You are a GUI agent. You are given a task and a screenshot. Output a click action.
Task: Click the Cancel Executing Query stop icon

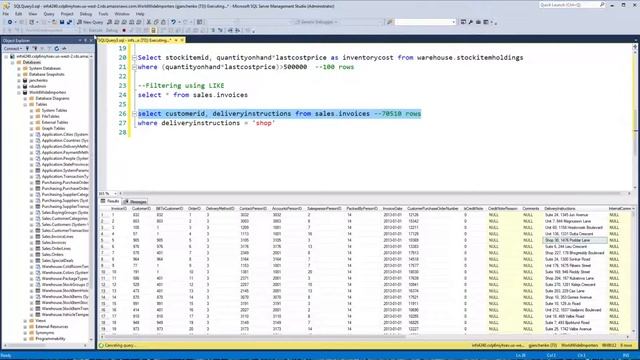124,30
